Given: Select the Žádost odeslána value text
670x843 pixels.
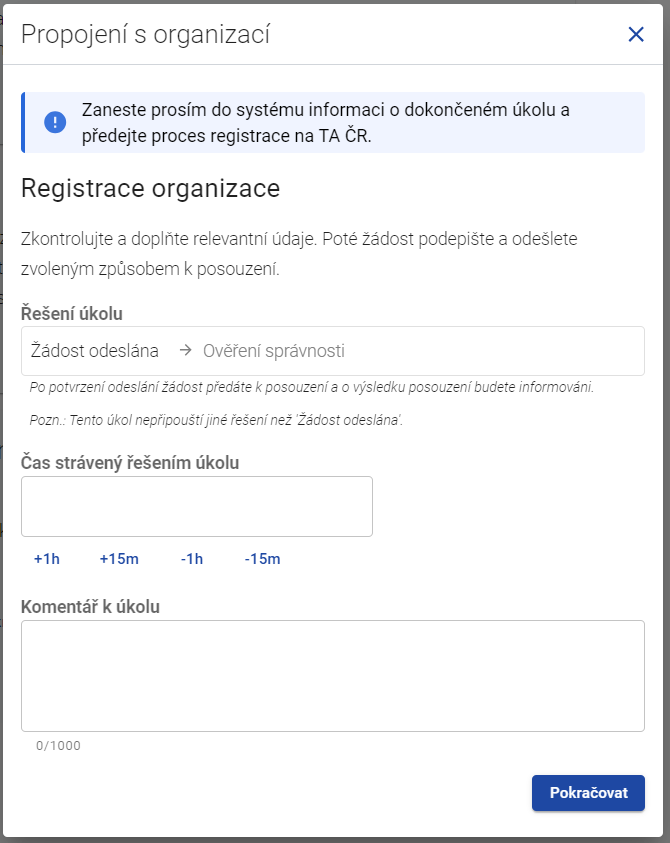Looking at the screenshot, I should 95,351.
